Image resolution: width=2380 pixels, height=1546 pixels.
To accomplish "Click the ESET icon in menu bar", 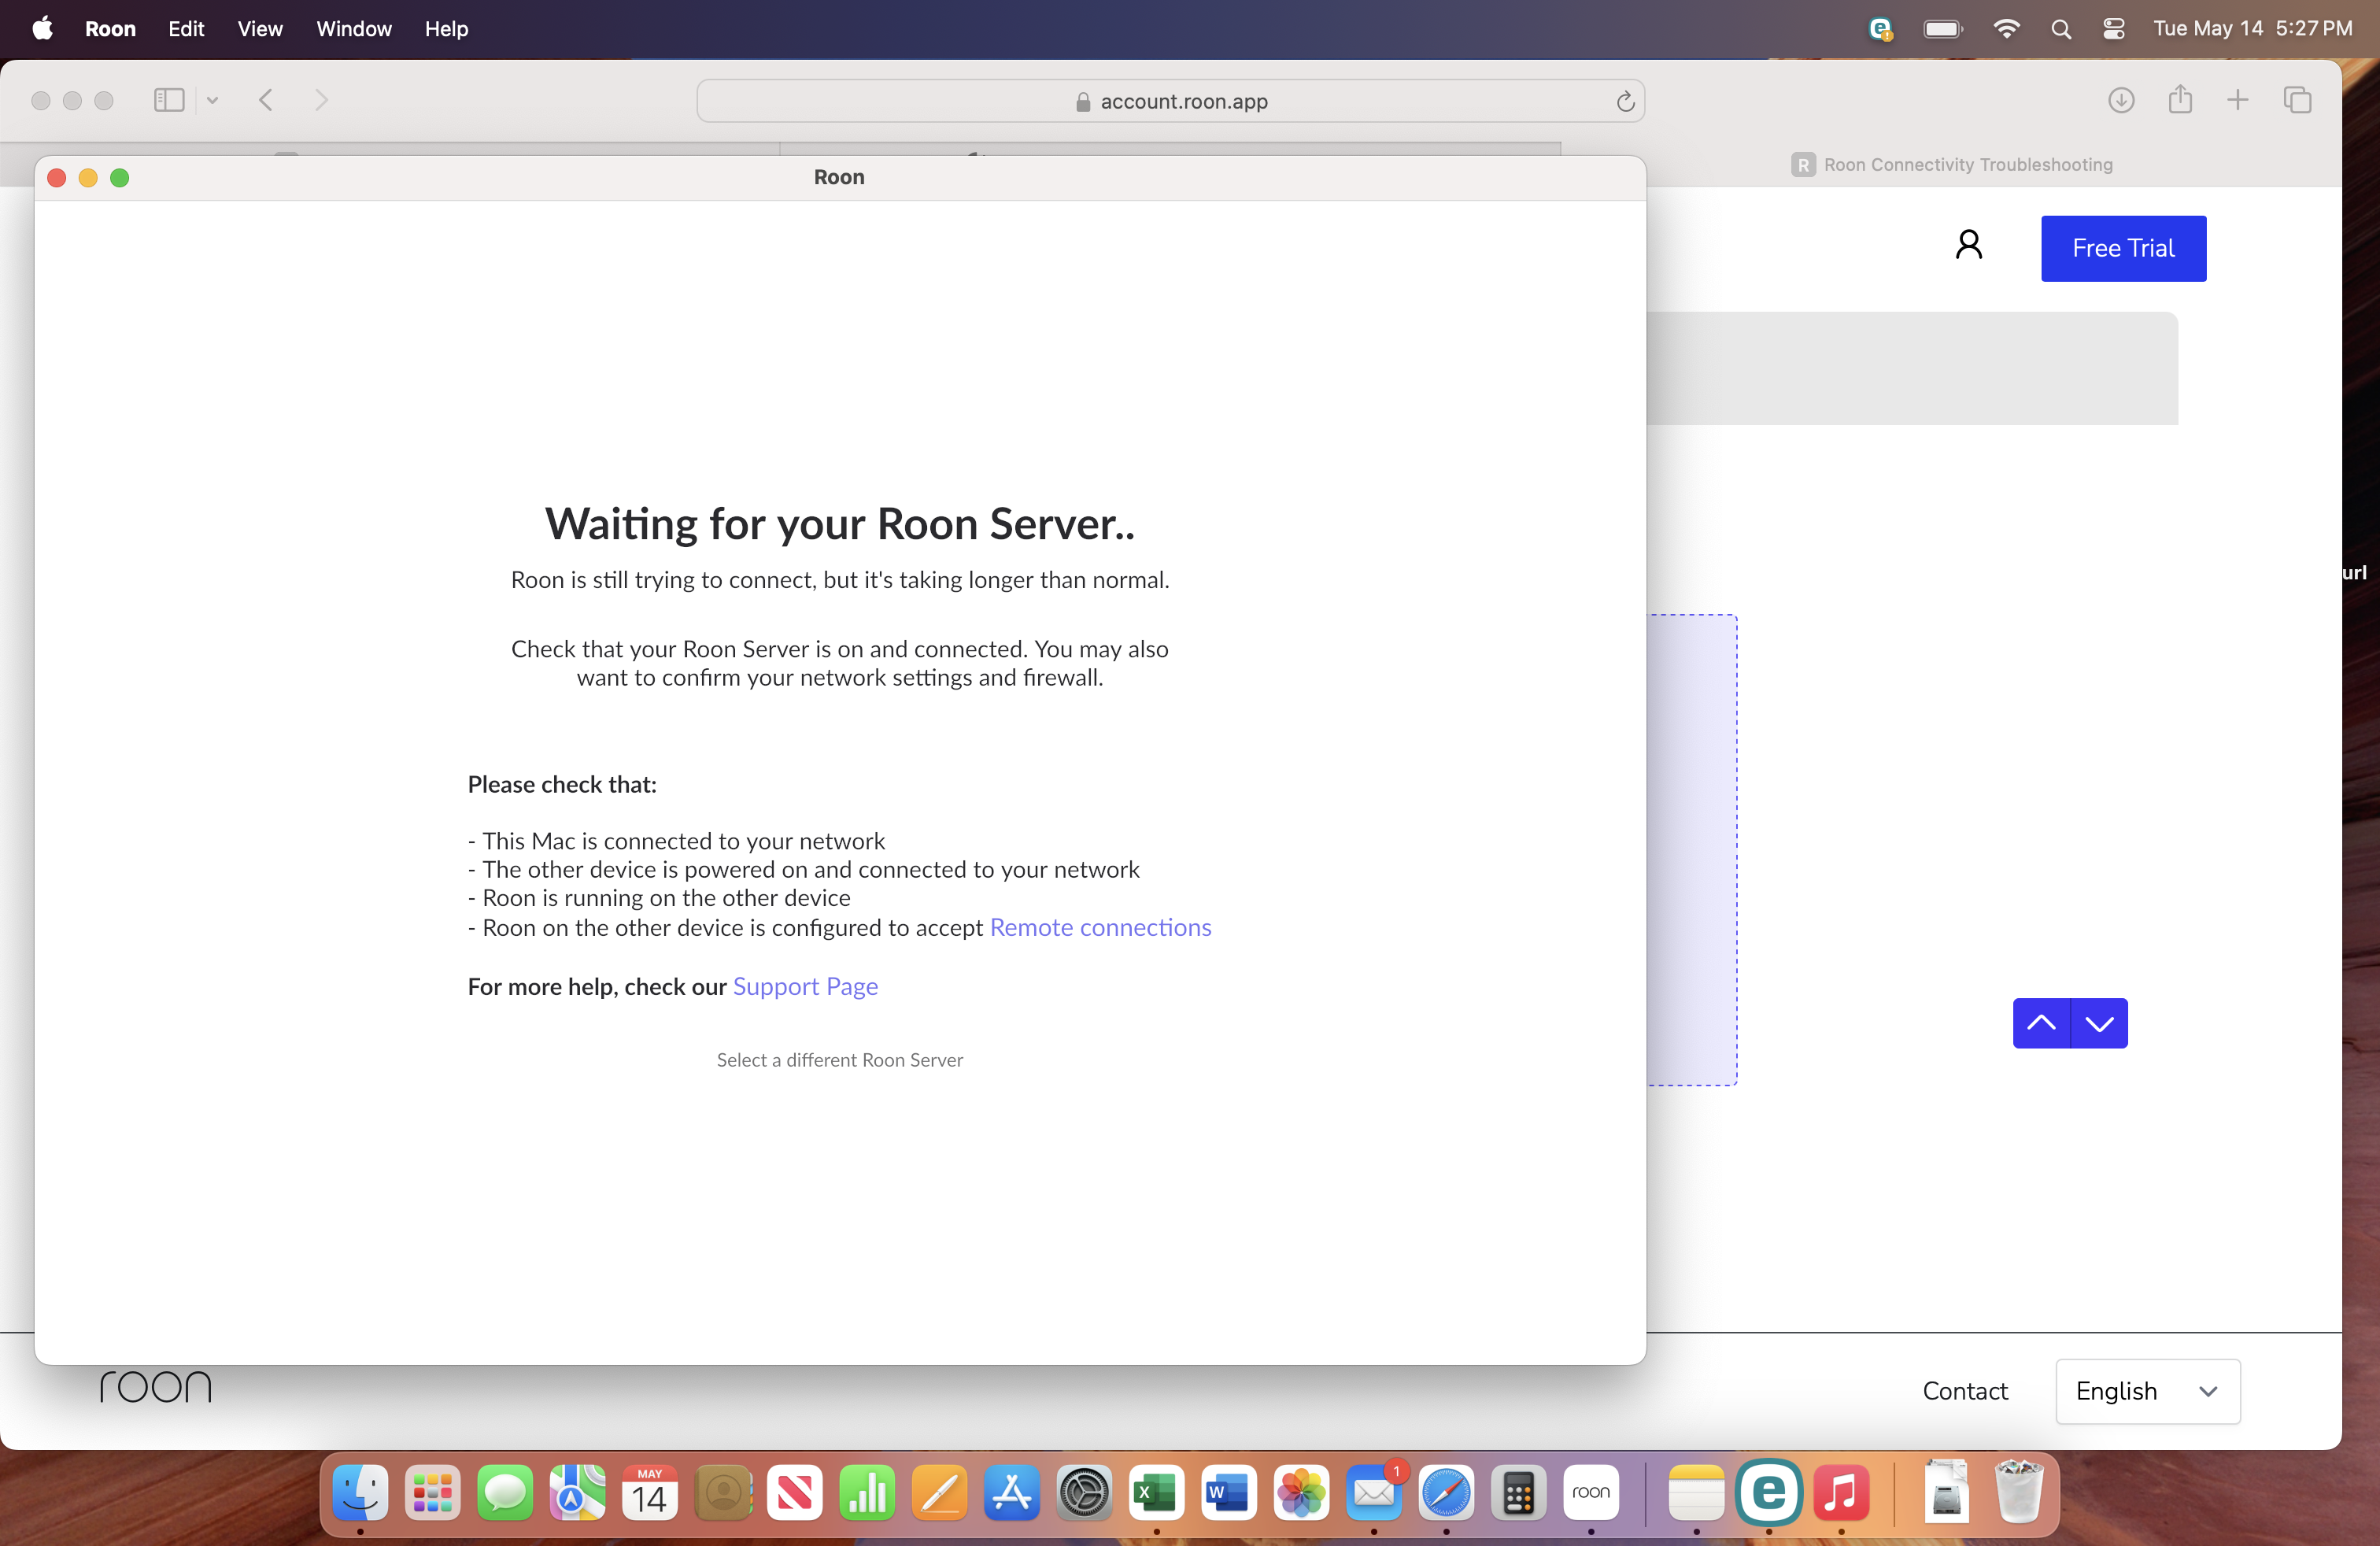I will tap(1880, 29).
